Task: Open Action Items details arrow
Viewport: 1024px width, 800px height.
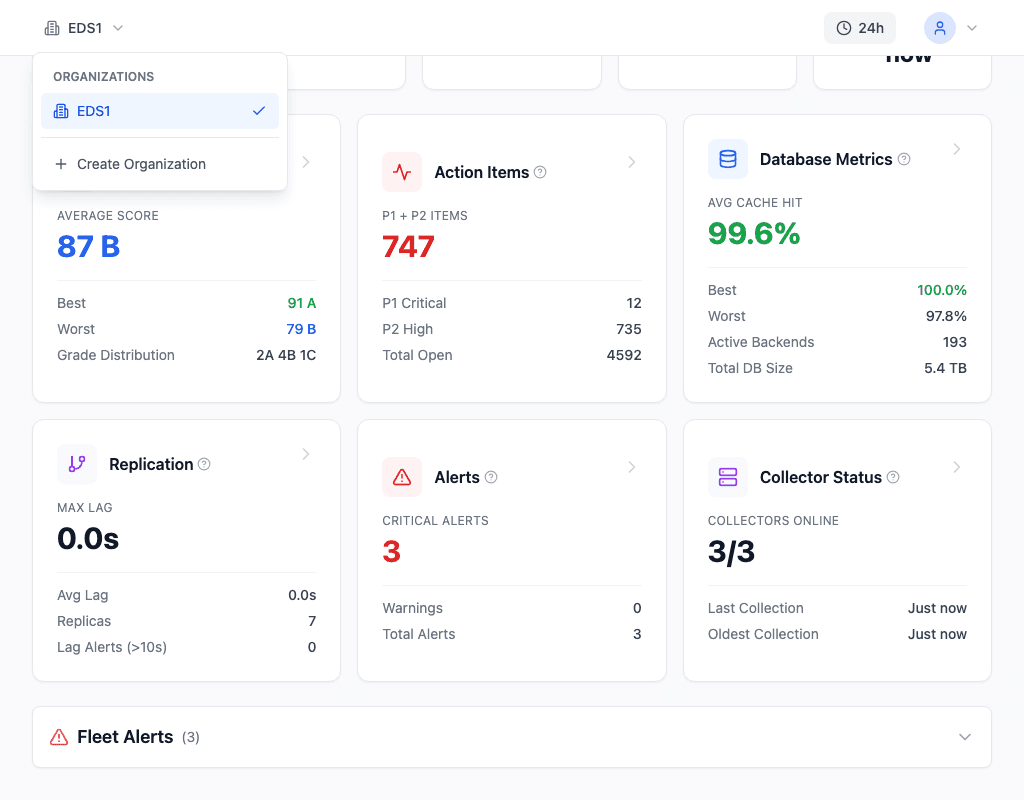Action: [x=632, y=162]
